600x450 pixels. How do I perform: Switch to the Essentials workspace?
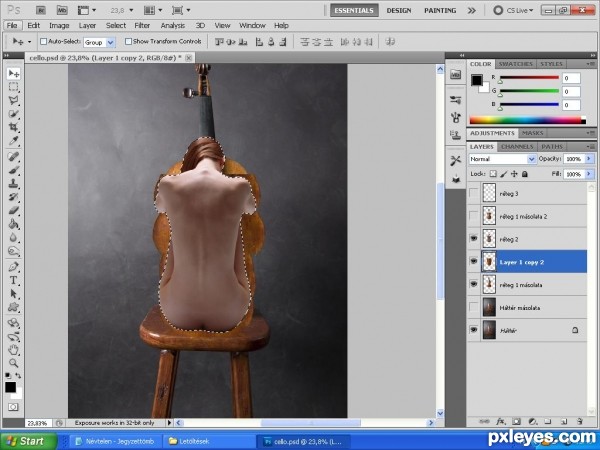(x=354, y=10)
